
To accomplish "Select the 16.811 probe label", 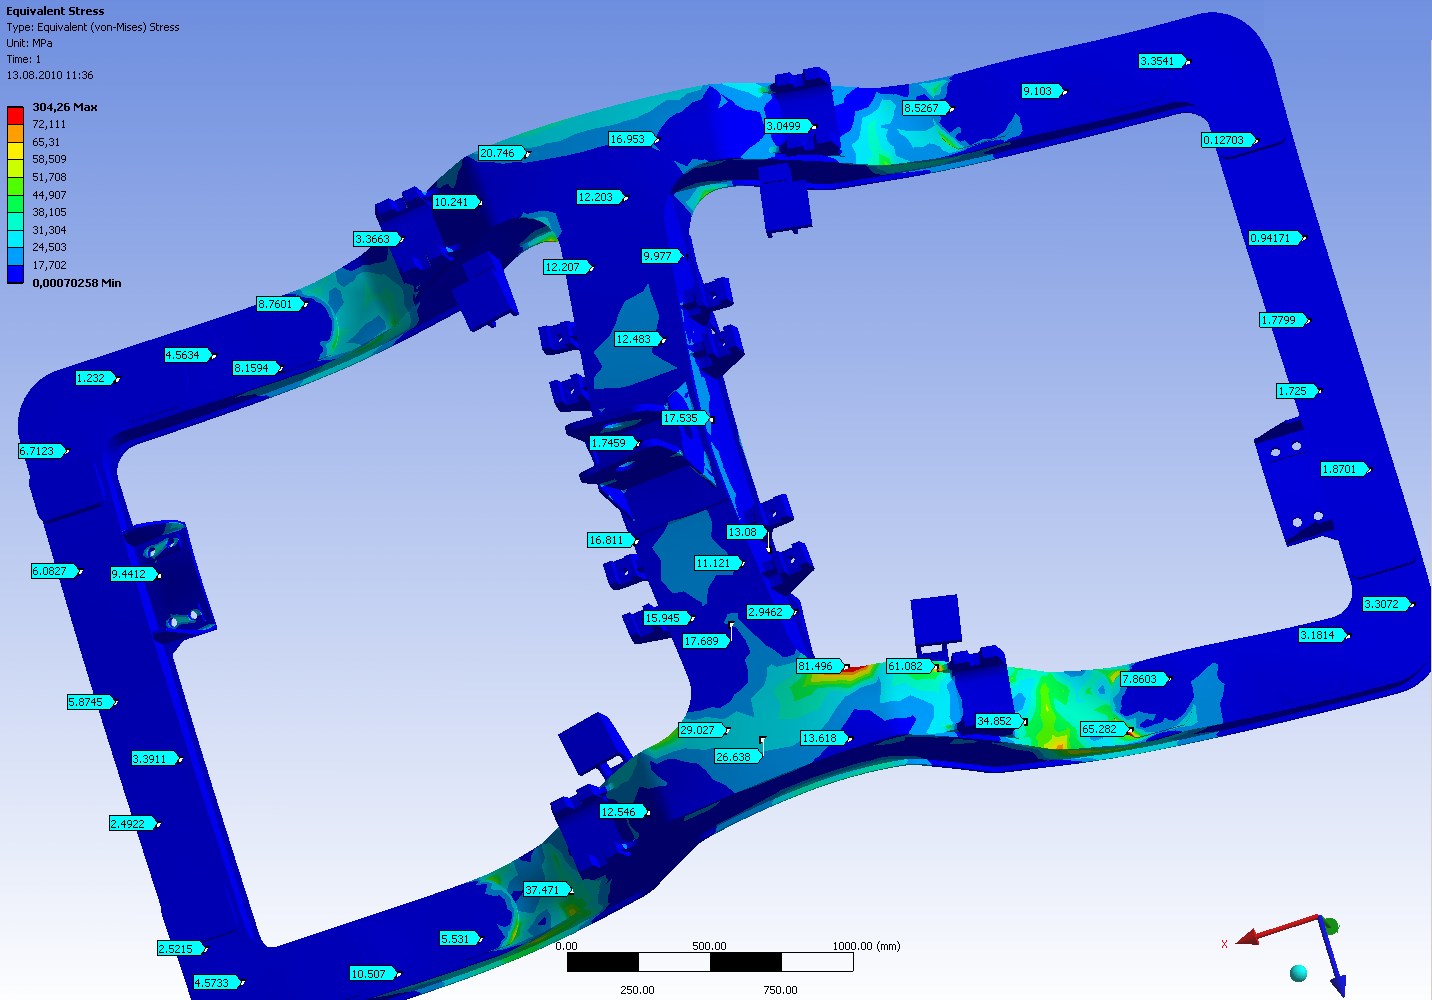I will pos(611,540).
